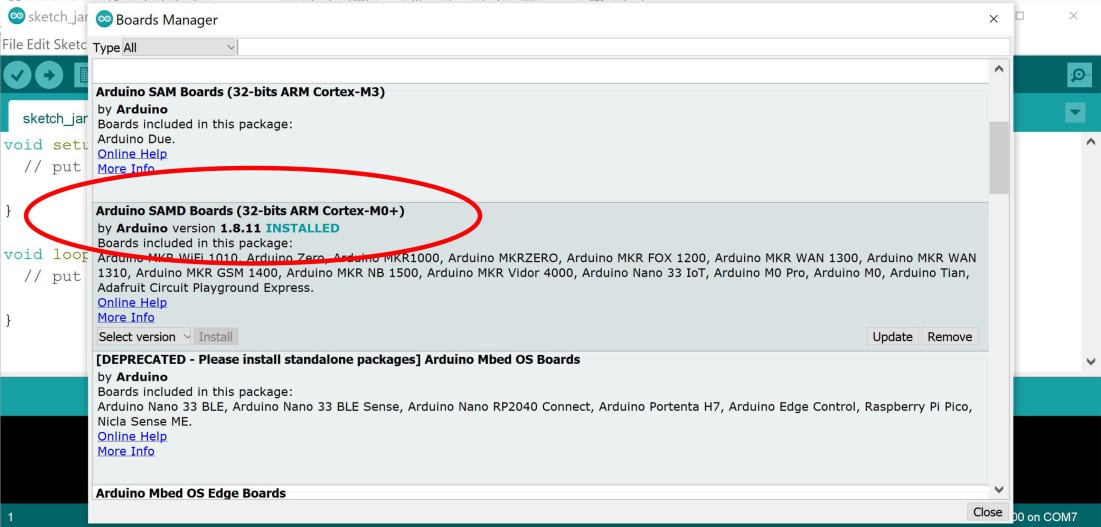This screenshot has height=527, width=1101.
Task: Click the Arduino logo in Boards Manager title
Action: coord(104,19)
